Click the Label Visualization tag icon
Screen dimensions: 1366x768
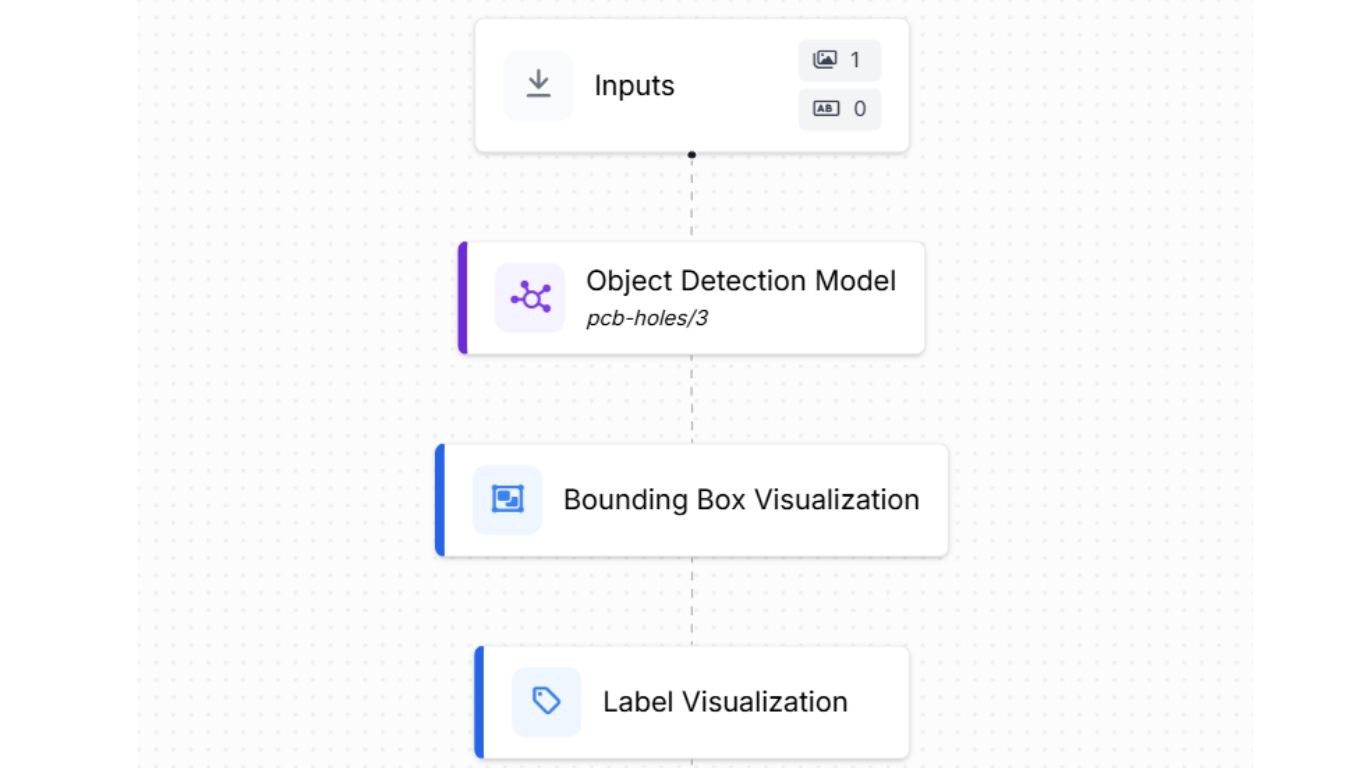[546, 701]
